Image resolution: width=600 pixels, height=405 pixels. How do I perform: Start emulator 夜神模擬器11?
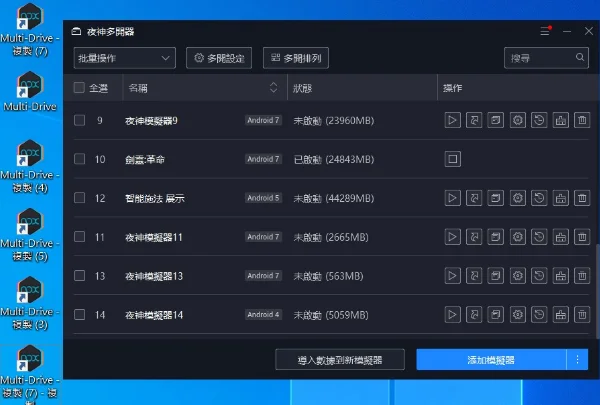click(452, 237)
